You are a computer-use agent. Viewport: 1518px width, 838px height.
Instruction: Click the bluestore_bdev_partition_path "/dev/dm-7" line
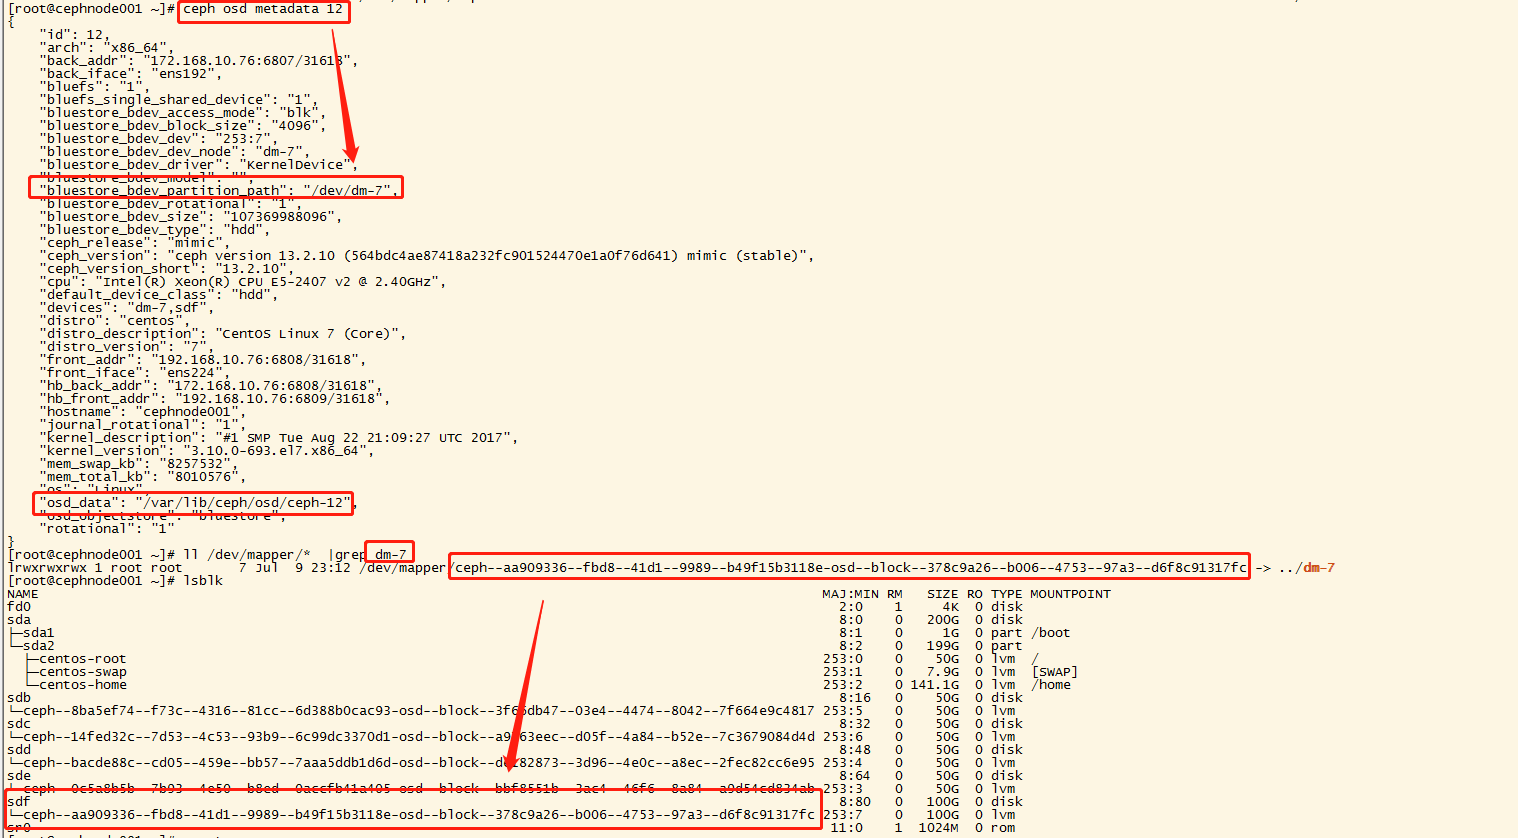(219, 190)
